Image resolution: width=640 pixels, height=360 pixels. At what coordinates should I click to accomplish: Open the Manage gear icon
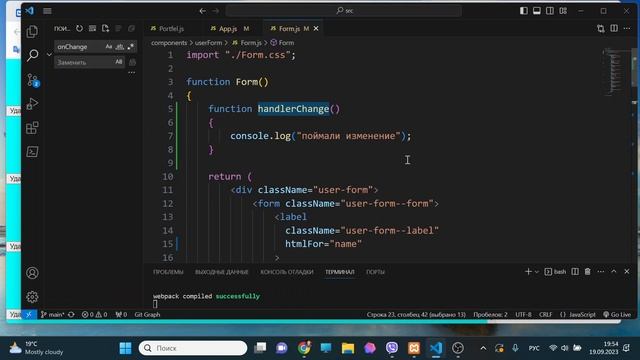tap(32, 297)
